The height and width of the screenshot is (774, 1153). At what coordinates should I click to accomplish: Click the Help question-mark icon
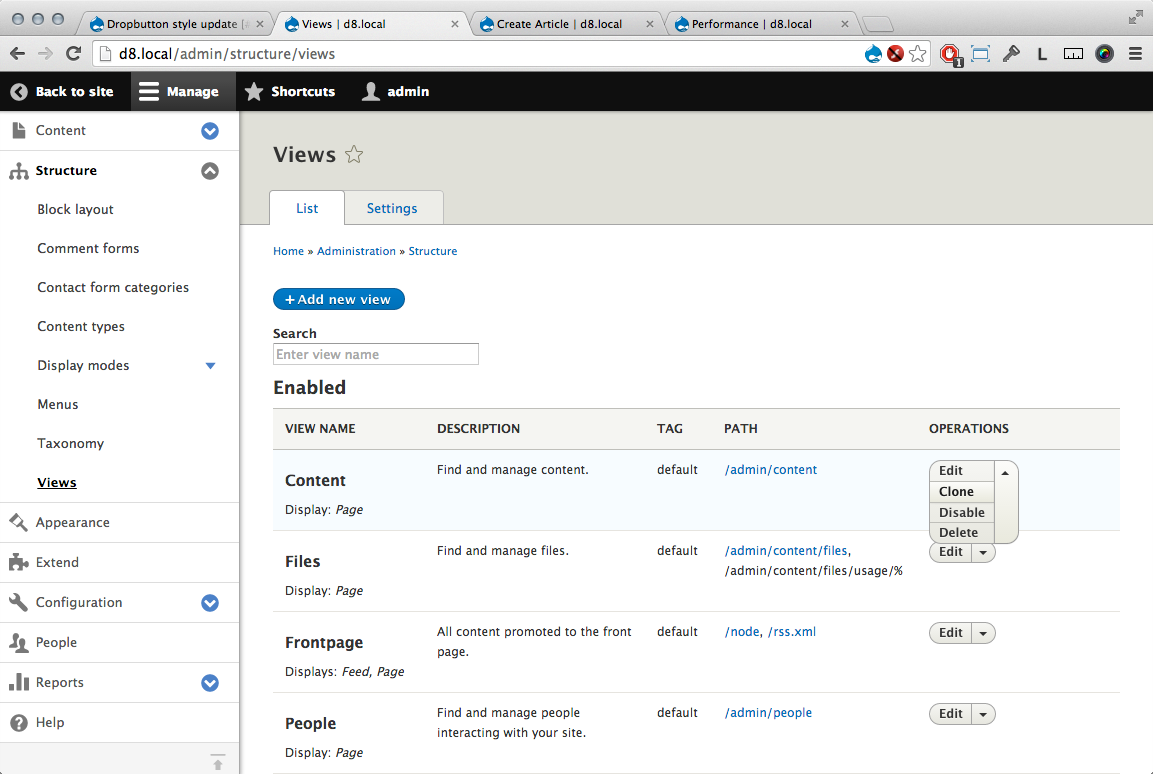point(17,722)
